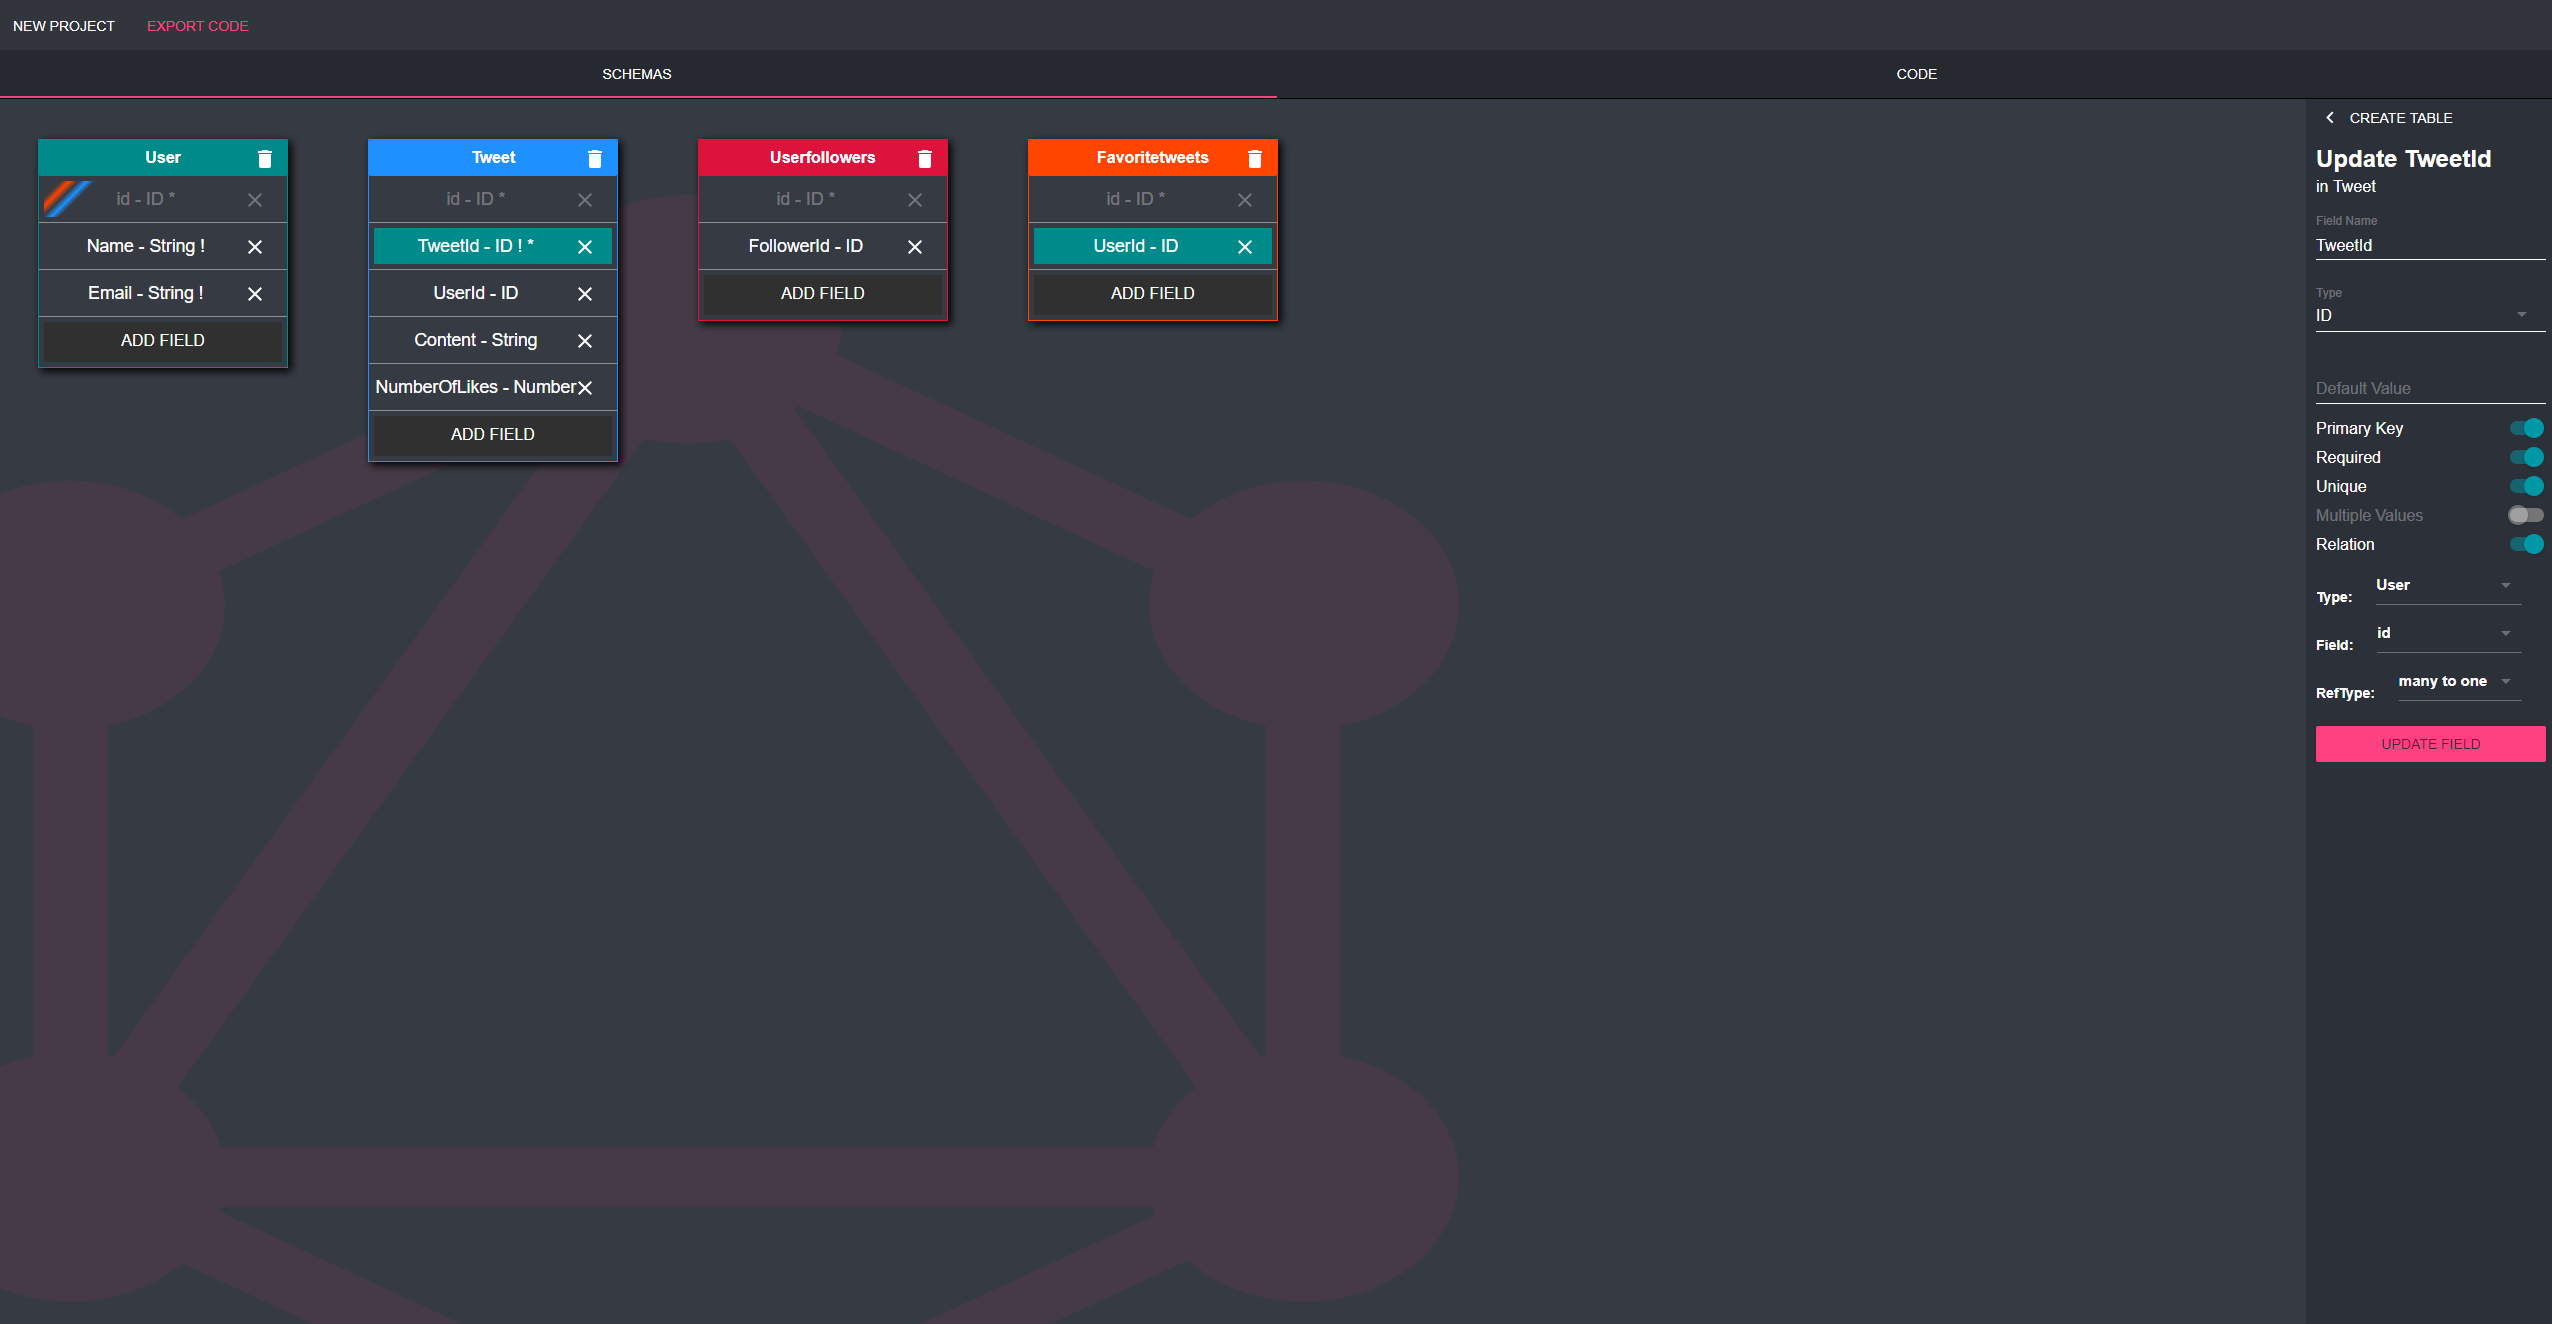
Task: Toggle off the Primary Key switch
Action: point(2526,428)
